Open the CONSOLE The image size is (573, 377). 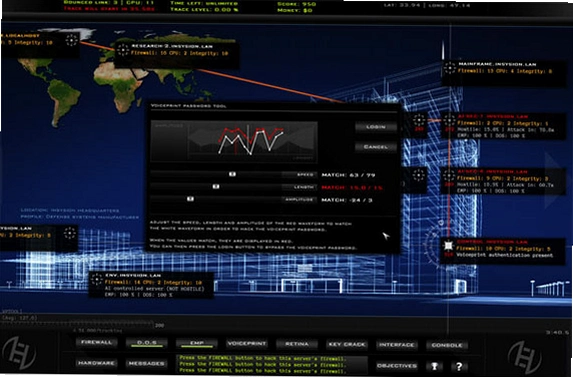(447, 345)
